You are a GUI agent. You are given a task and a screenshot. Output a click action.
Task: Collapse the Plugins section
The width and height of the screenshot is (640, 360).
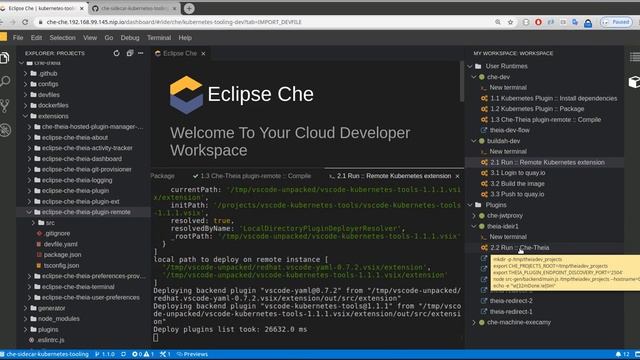coord(470,205)
